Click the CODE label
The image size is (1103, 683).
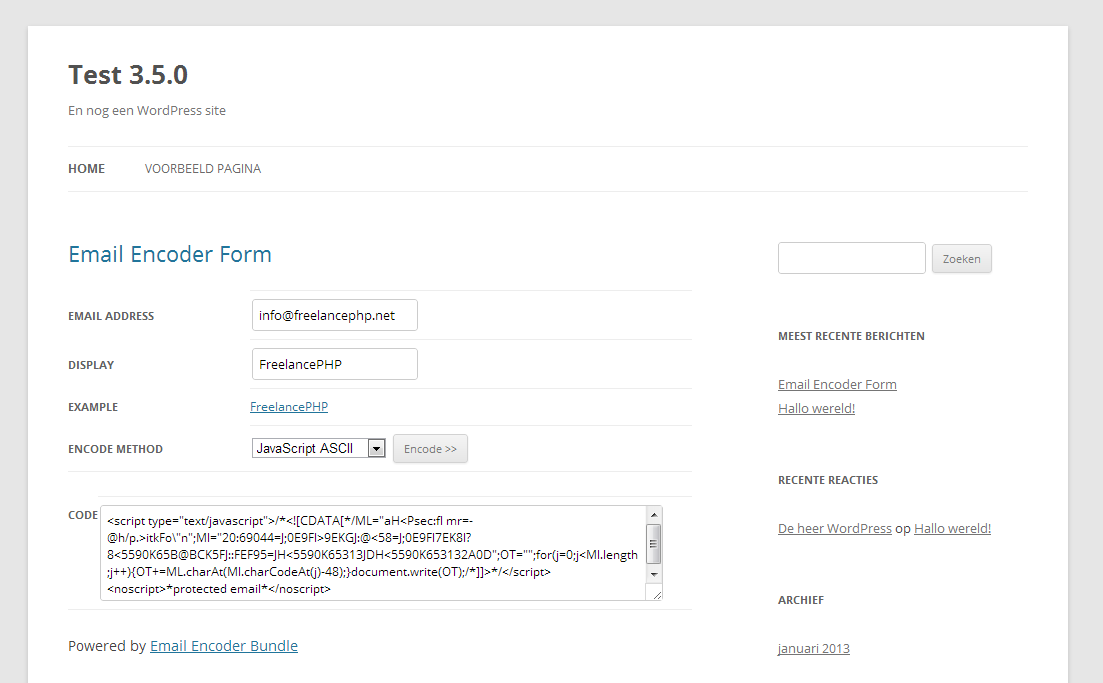83,516
